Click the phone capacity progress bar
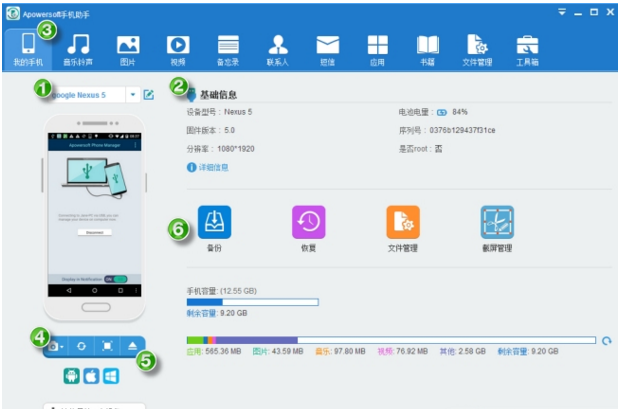Screen dimensions: 622x409 click(253, 302)
